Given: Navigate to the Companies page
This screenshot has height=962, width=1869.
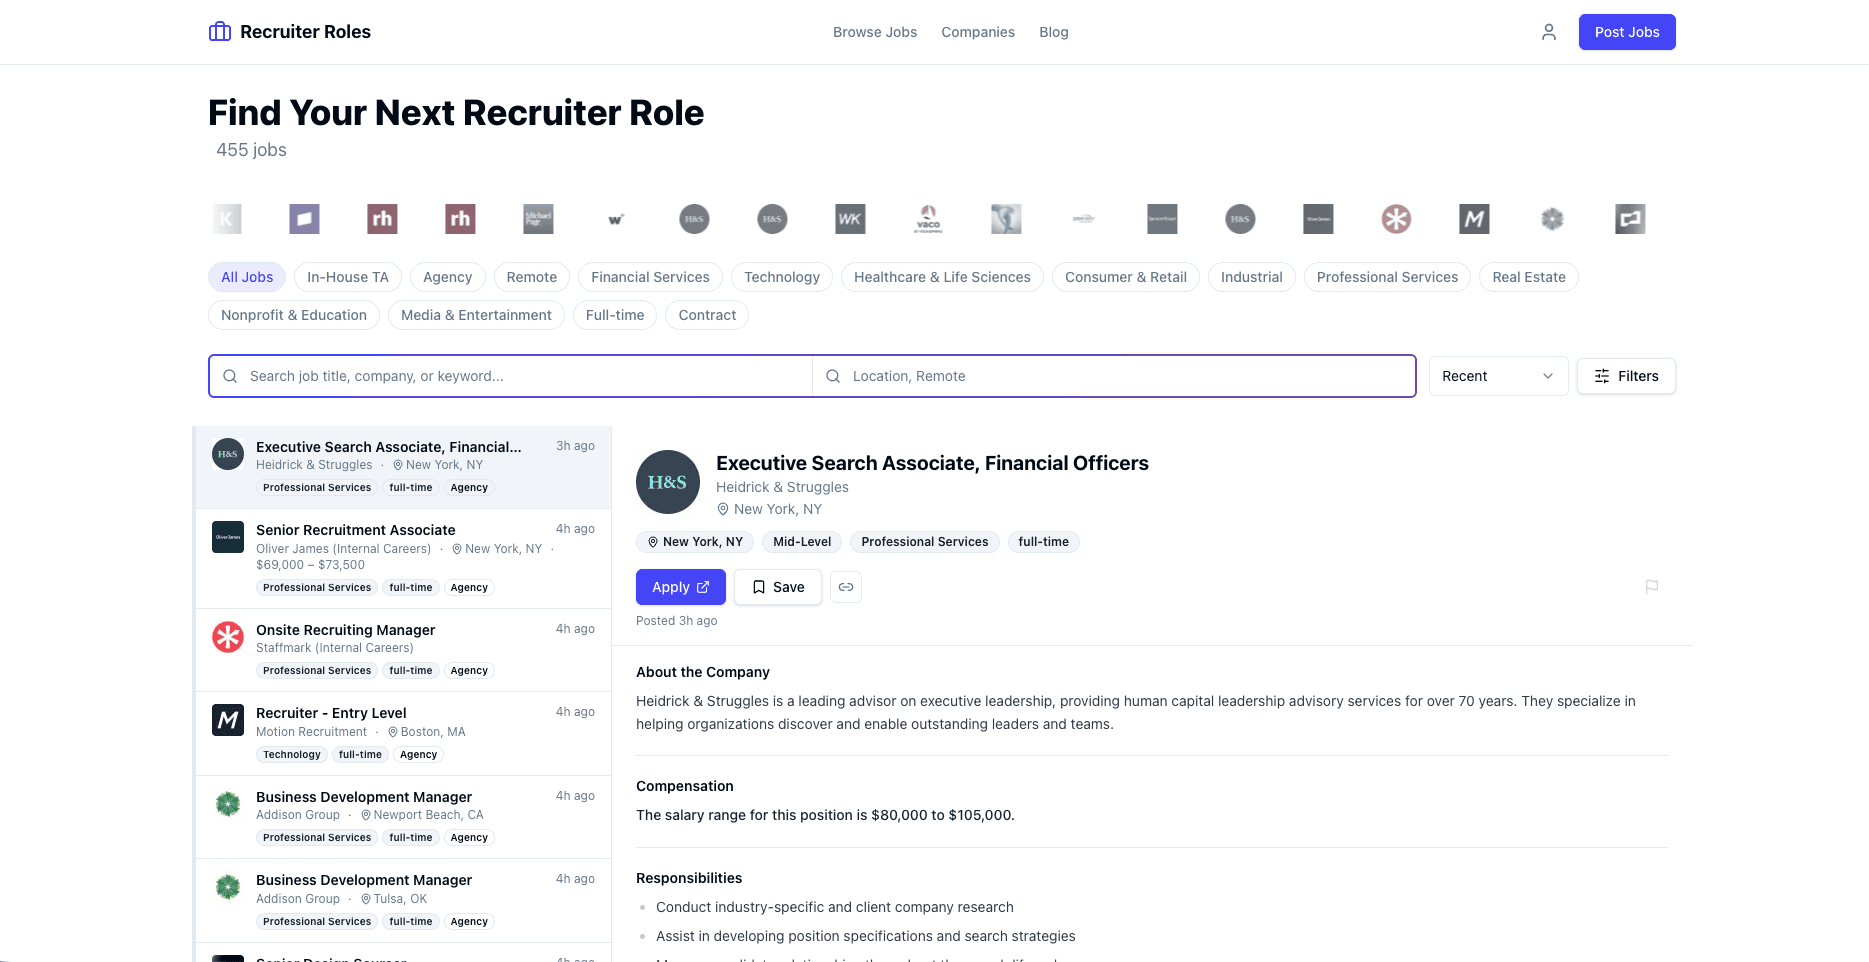Looking at the screenshot, I should click(x=977, y=31).
